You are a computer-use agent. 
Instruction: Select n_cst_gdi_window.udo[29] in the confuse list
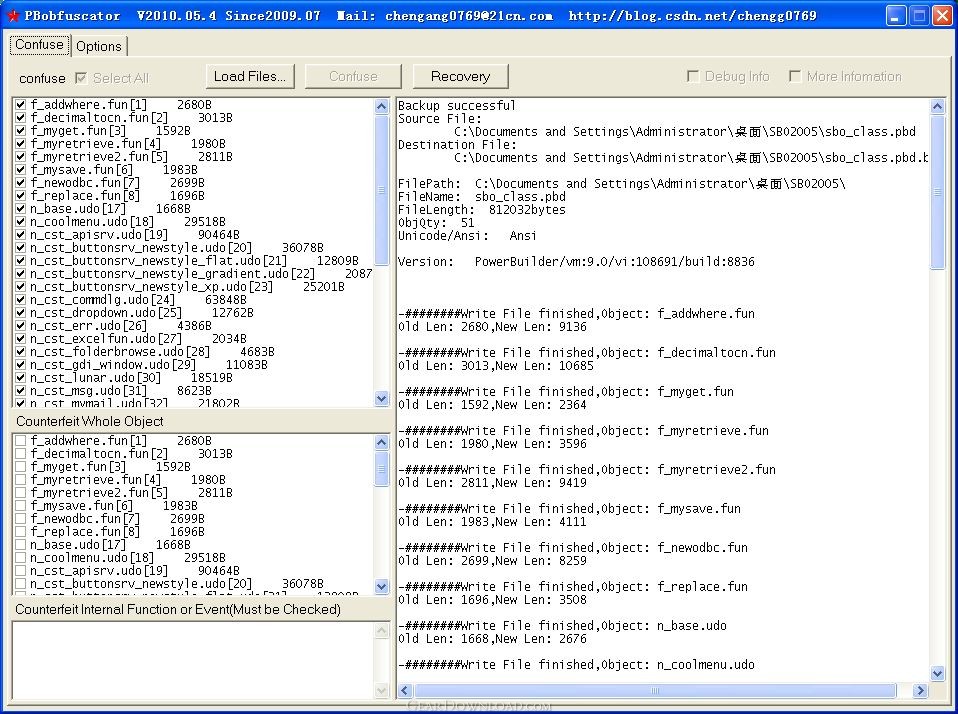148,365
